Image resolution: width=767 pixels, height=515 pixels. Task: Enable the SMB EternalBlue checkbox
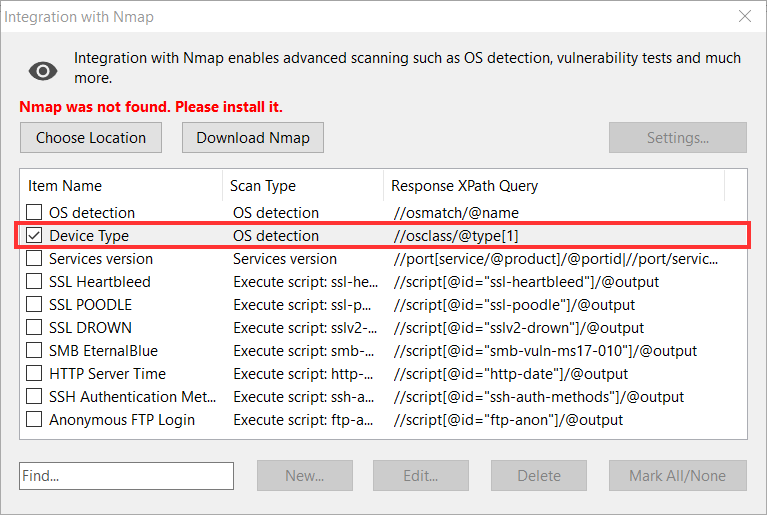35,351
